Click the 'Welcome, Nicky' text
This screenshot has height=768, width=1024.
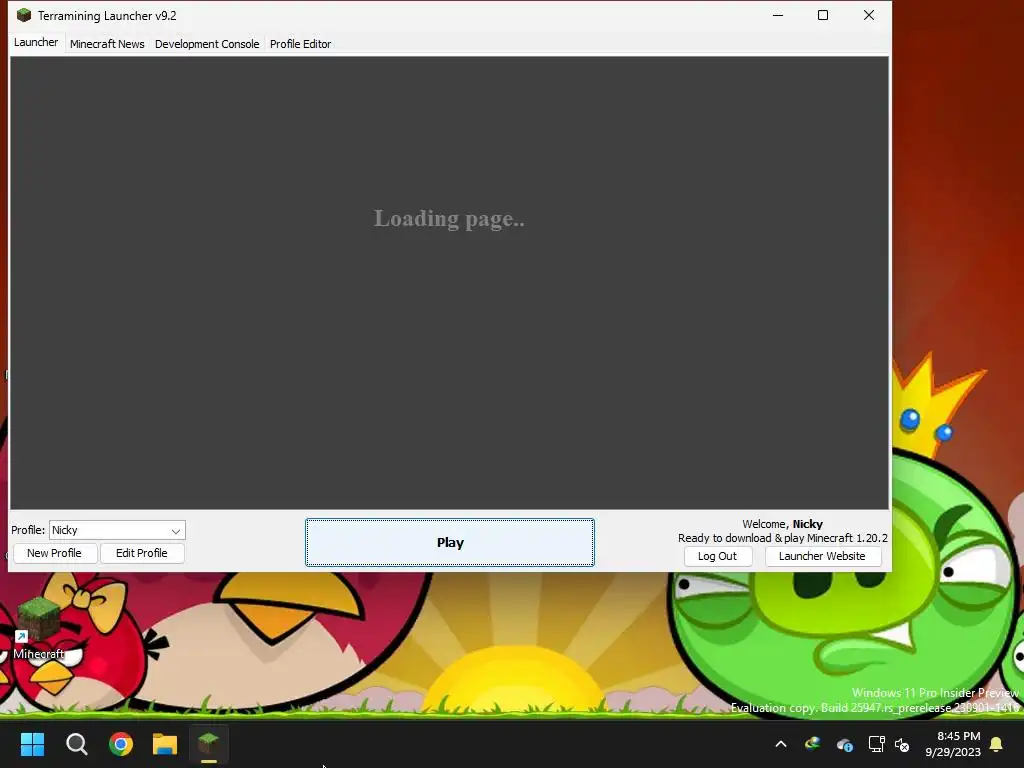pos(782,524)
